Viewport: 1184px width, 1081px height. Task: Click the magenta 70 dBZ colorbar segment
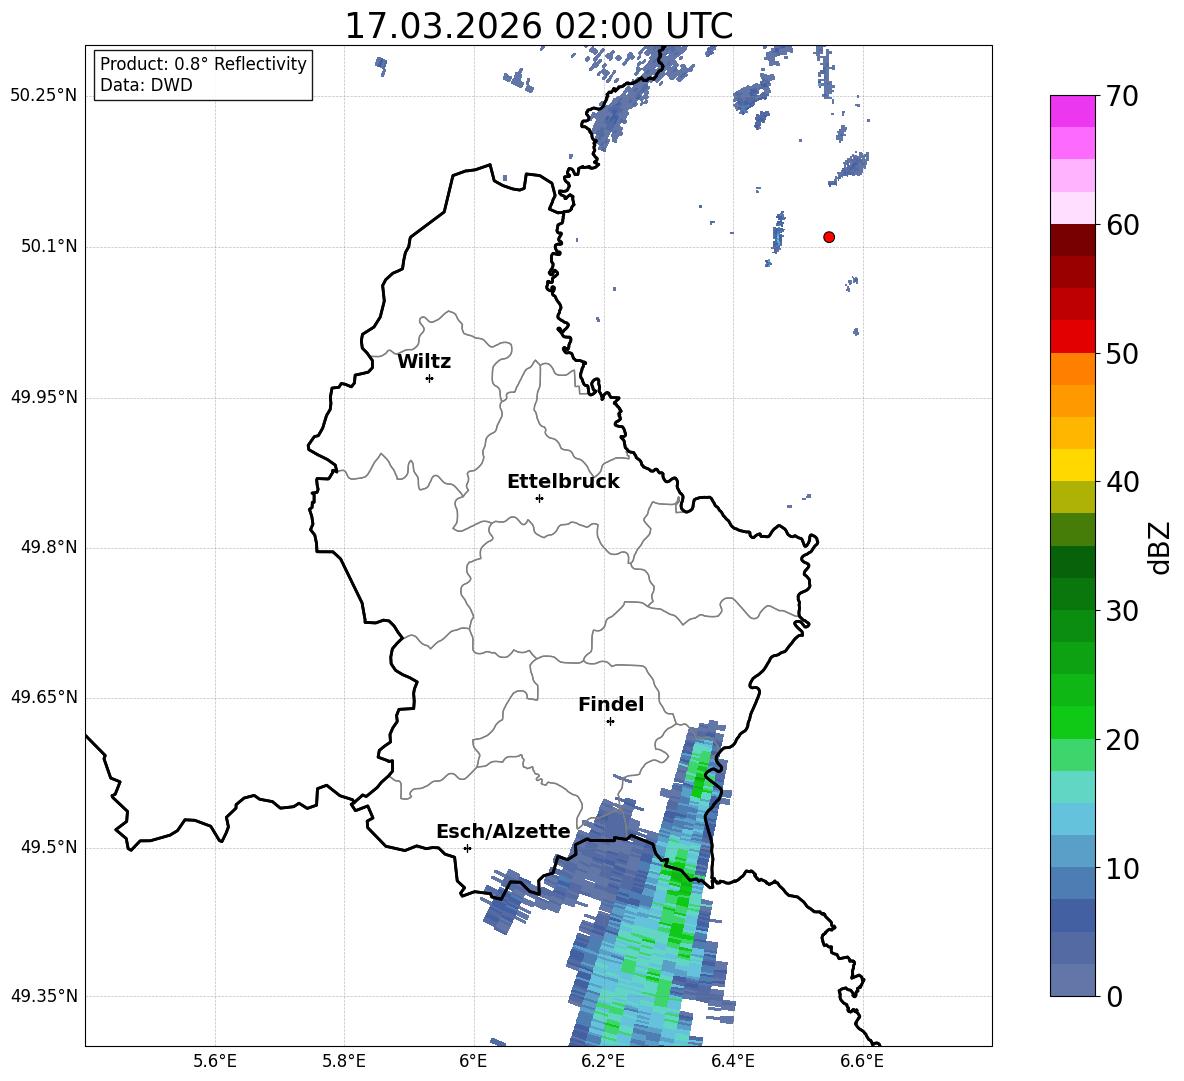pyautogui.click(x=1073, y=111)
